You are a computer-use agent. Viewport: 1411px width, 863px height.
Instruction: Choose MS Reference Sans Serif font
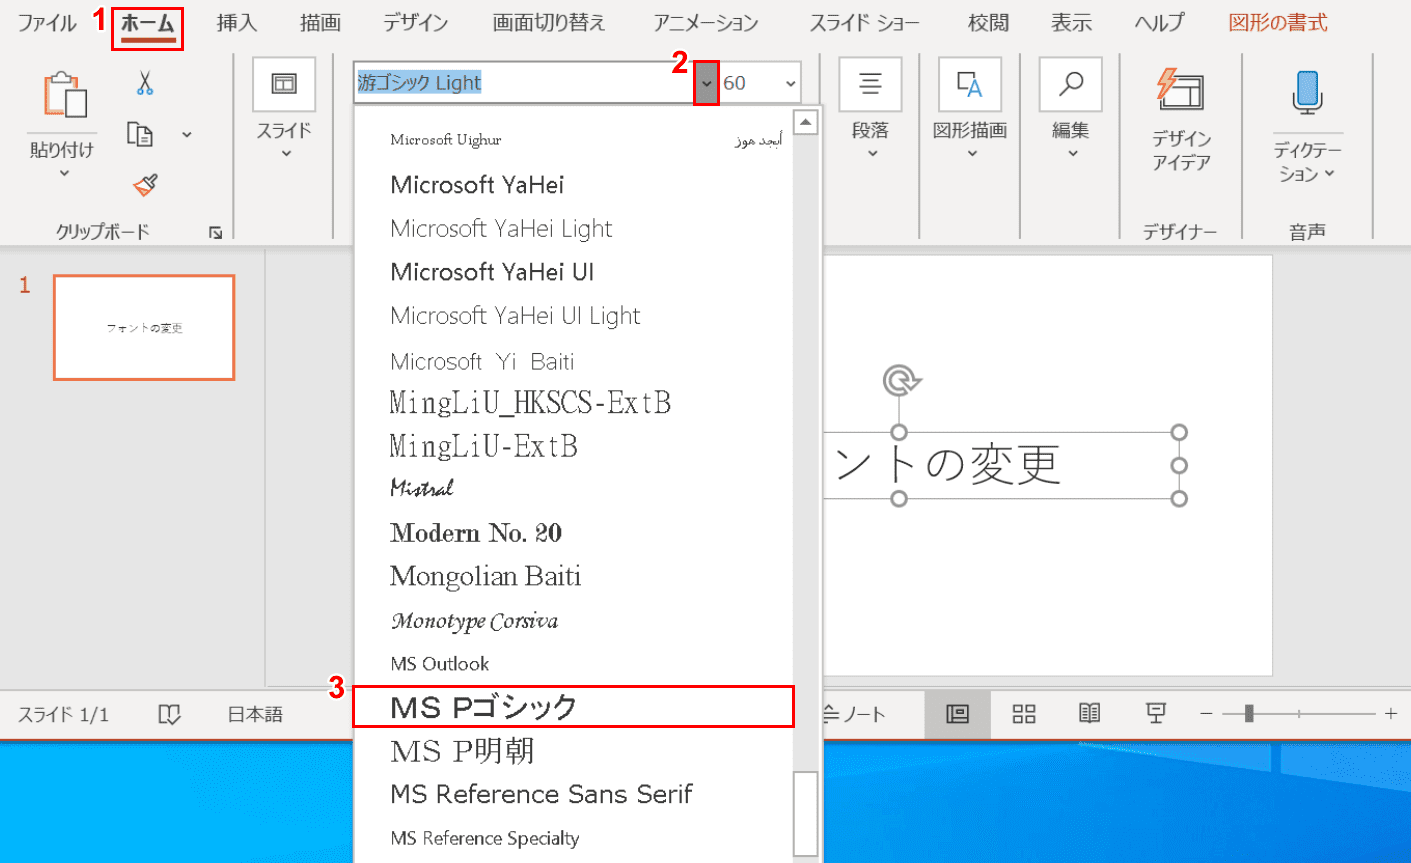point(573,794)
